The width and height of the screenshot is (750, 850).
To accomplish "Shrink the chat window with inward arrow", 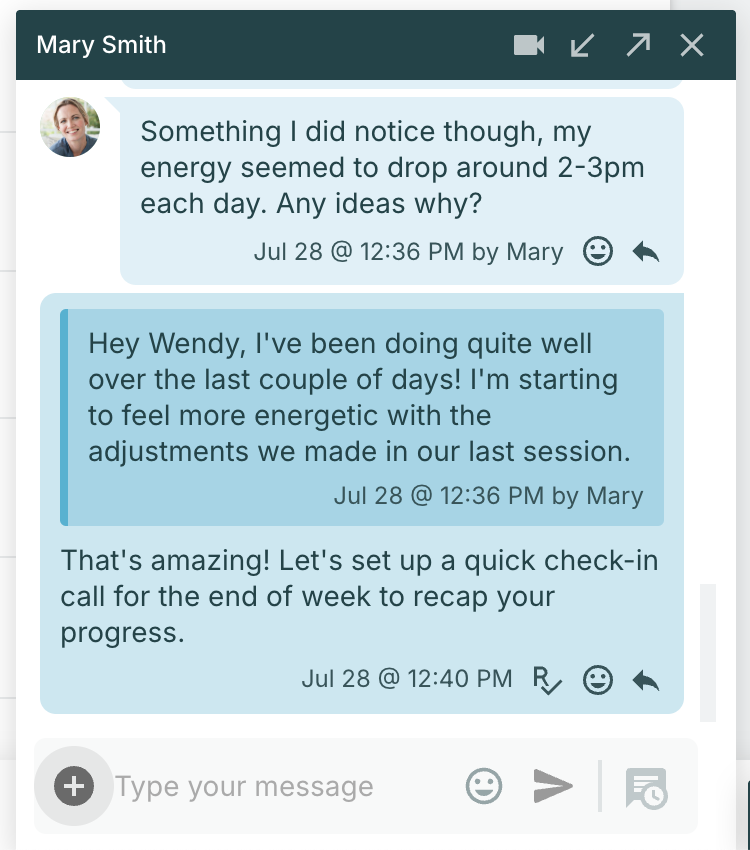I will (x=583, y=45).
